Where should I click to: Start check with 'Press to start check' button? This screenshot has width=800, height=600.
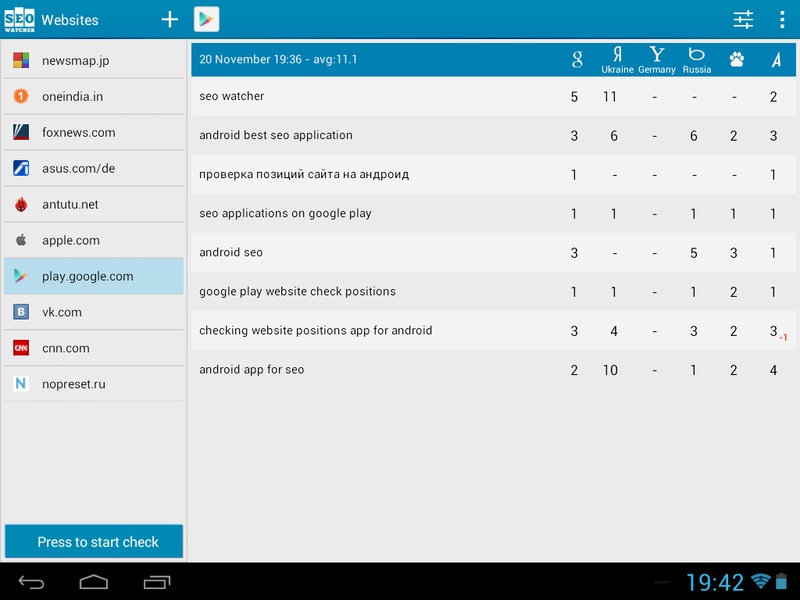pos(94,541)
